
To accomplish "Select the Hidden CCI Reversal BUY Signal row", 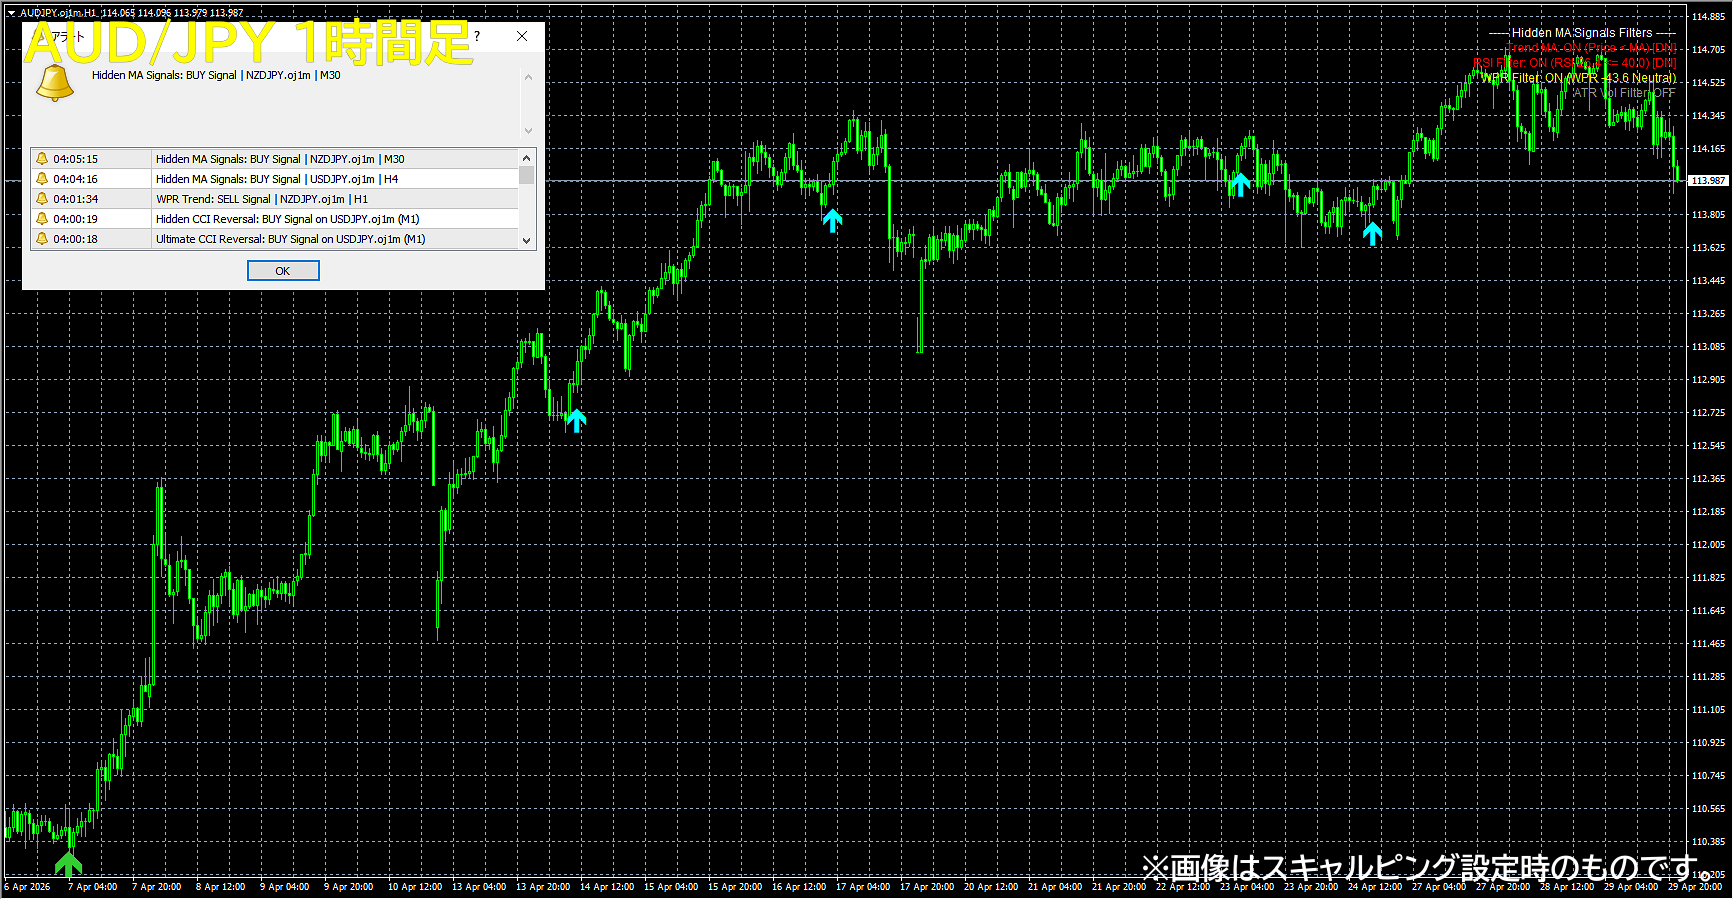I will [x=276, y=219].
